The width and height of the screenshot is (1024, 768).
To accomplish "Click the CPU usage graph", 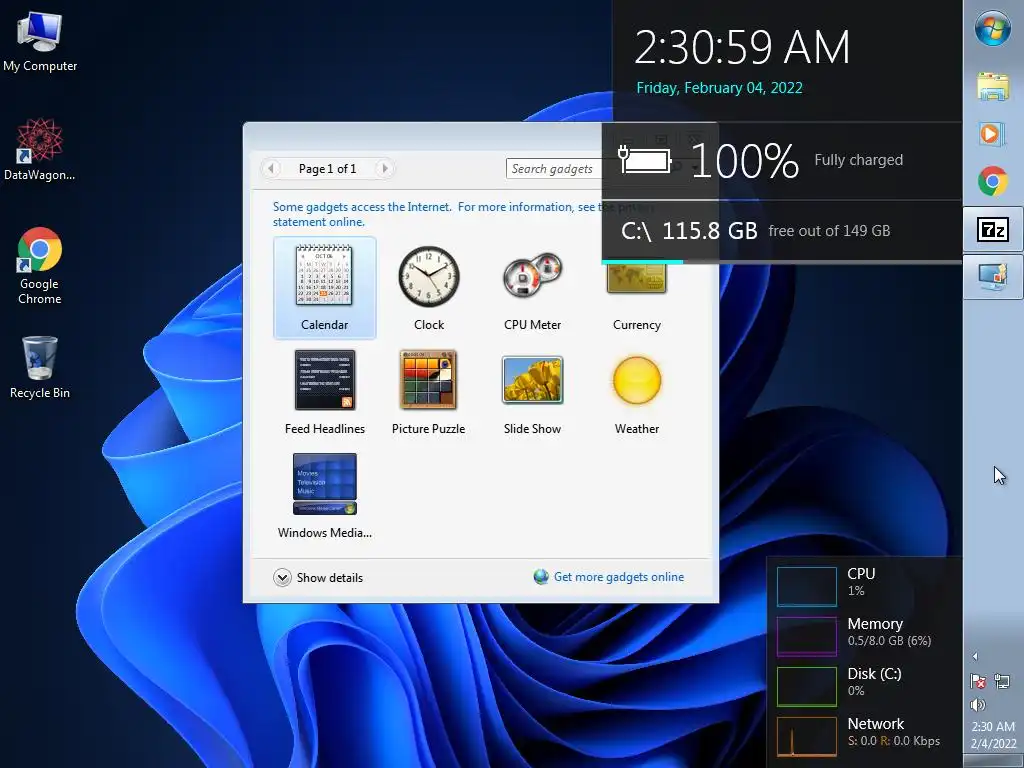I will pos(807,586).
